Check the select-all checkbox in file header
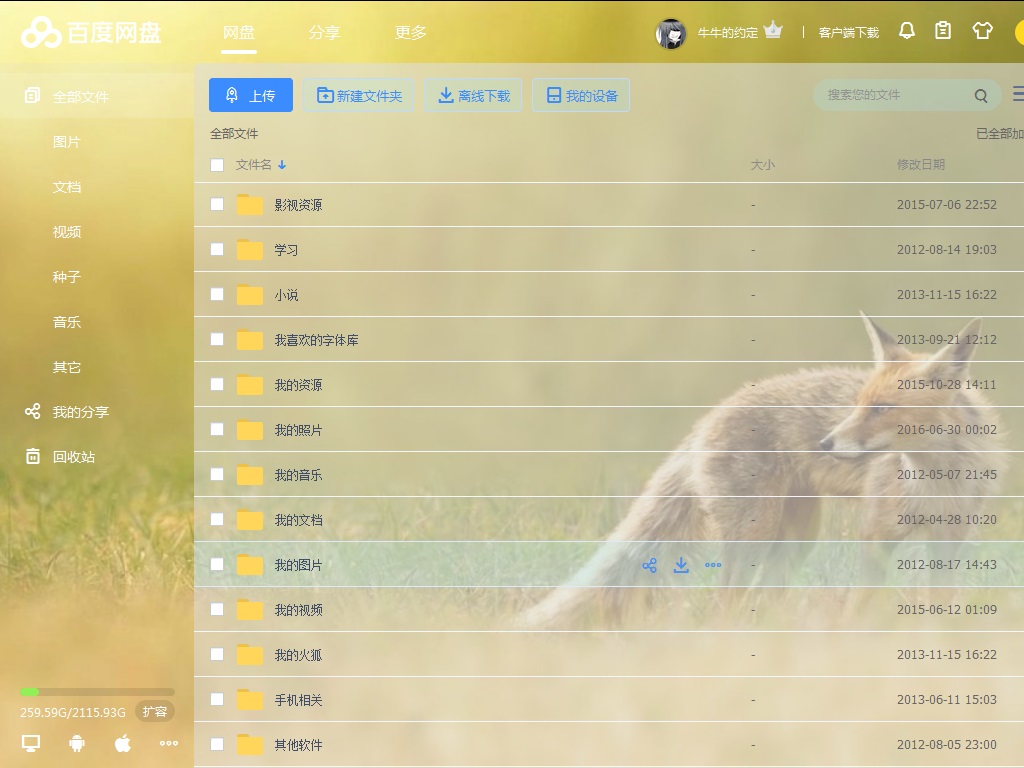Viewport: 1024px width, 768px height. tap(217, 165)
